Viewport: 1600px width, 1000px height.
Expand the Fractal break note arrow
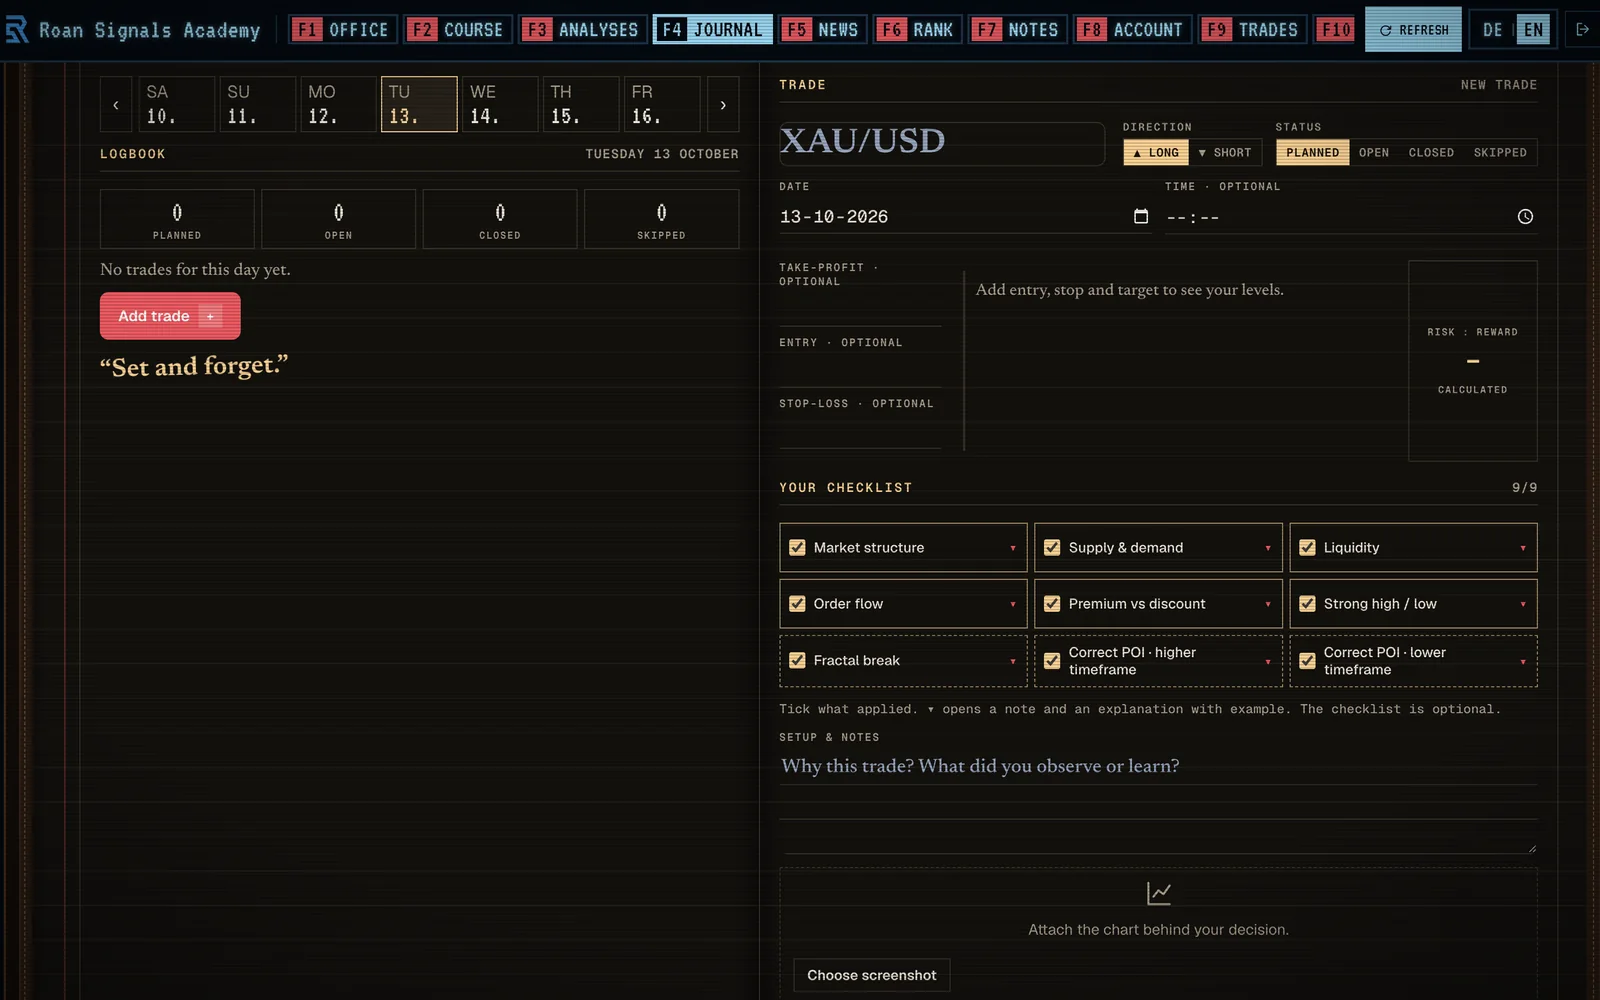[x=1012, y=661]
